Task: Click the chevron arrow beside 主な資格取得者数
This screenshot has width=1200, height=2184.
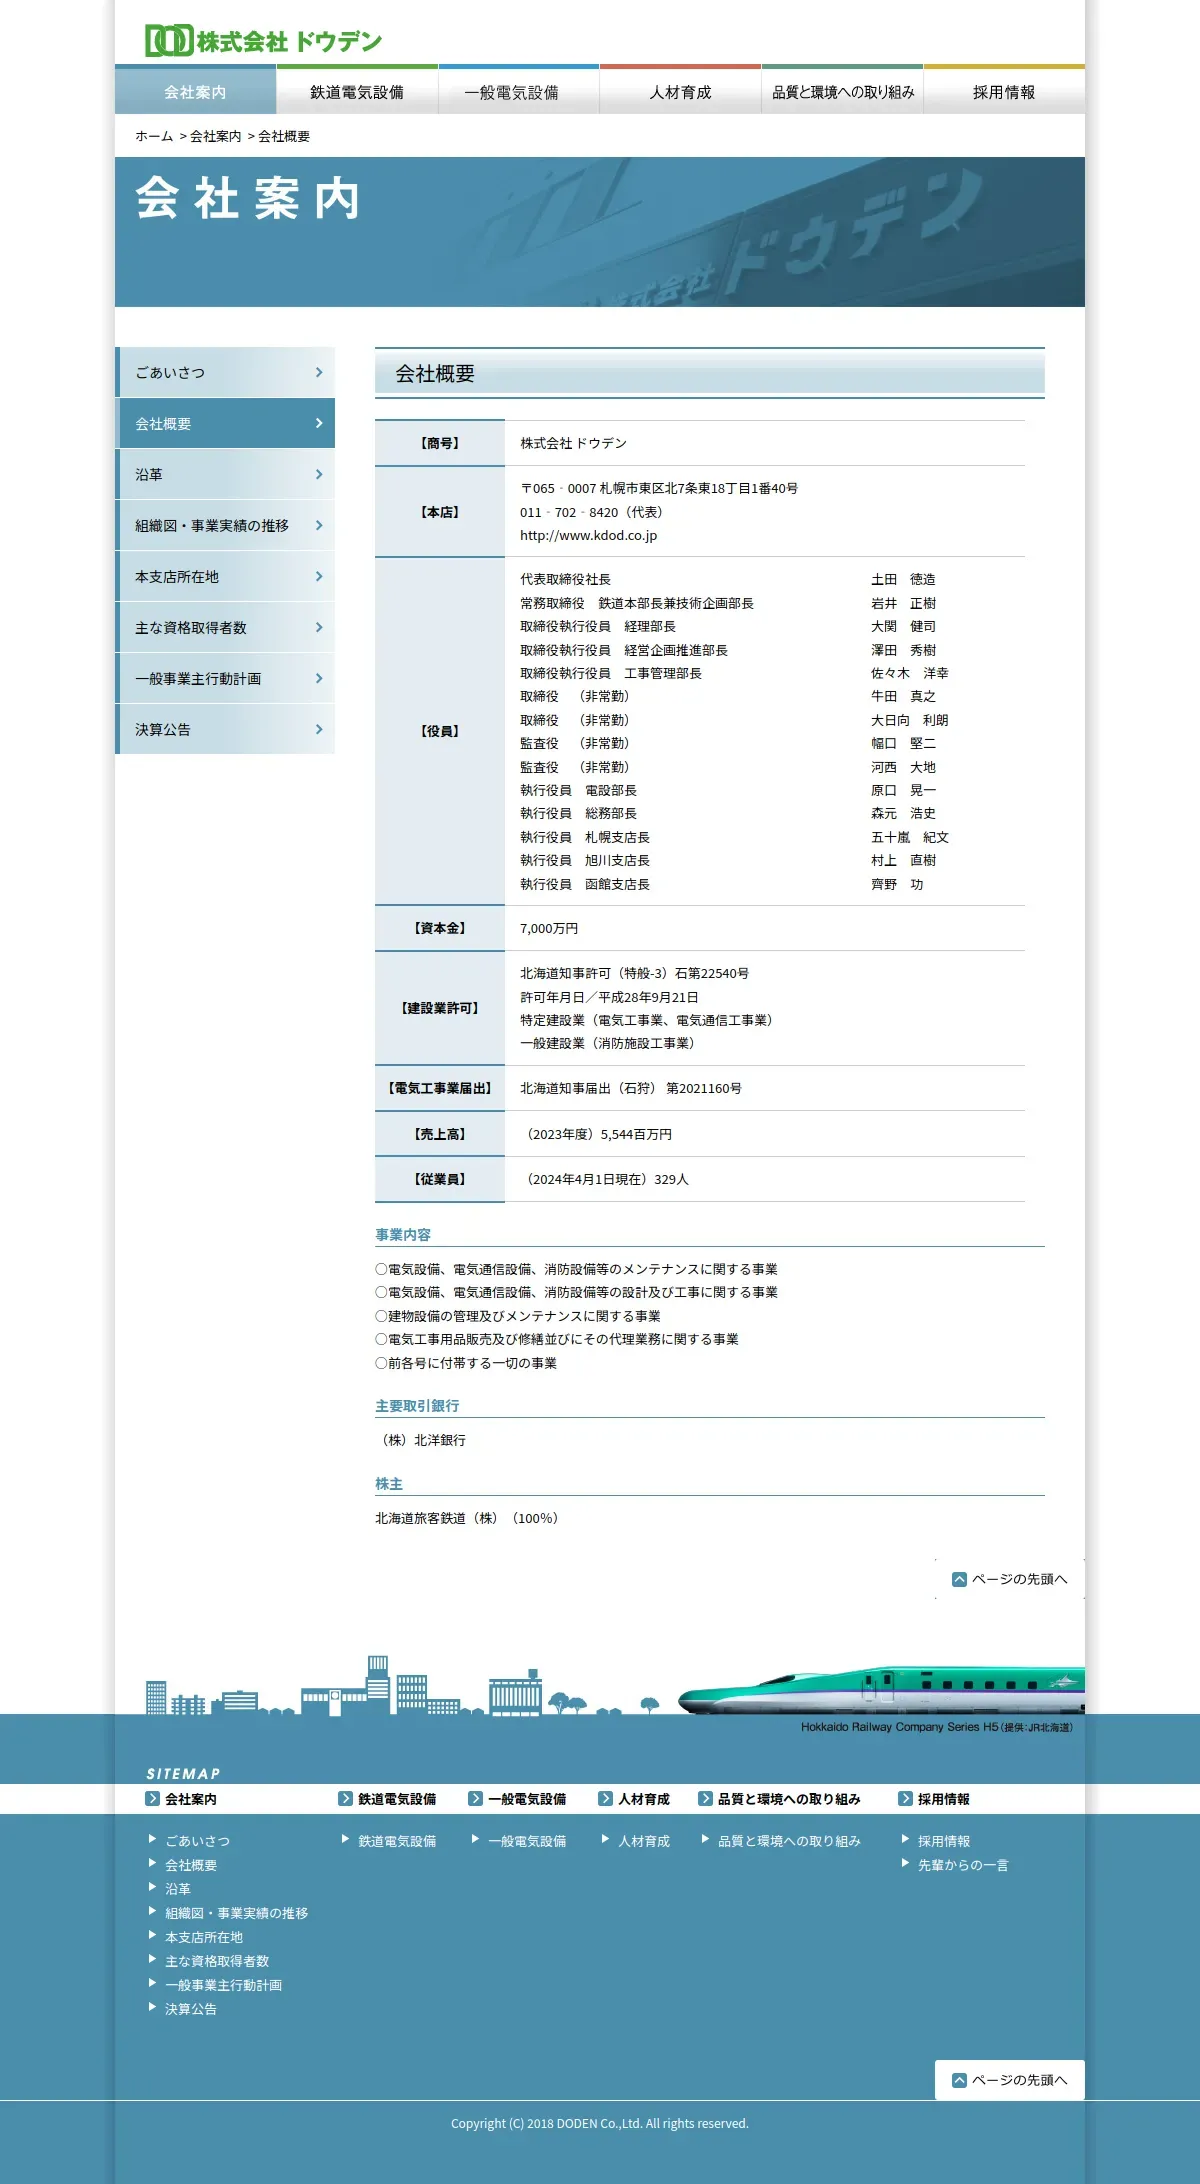Action: [x=319, y=627]
